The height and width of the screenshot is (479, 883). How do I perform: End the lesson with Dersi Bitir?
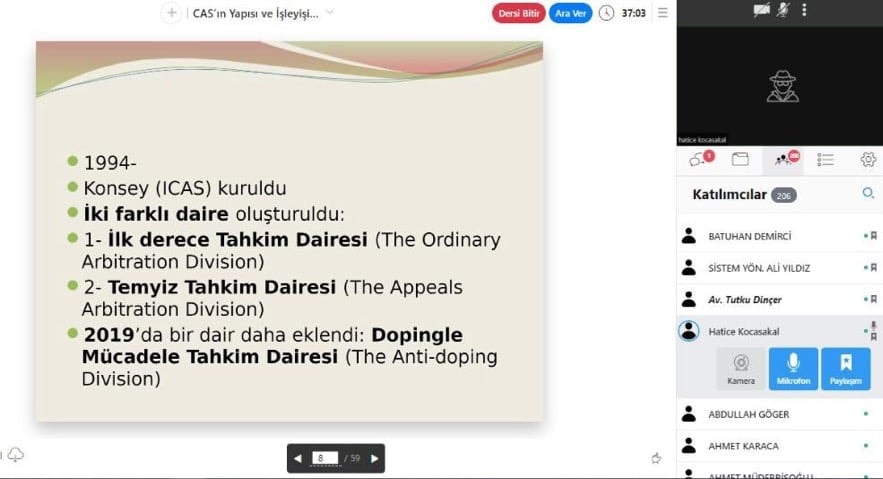(x=518, y=13)
